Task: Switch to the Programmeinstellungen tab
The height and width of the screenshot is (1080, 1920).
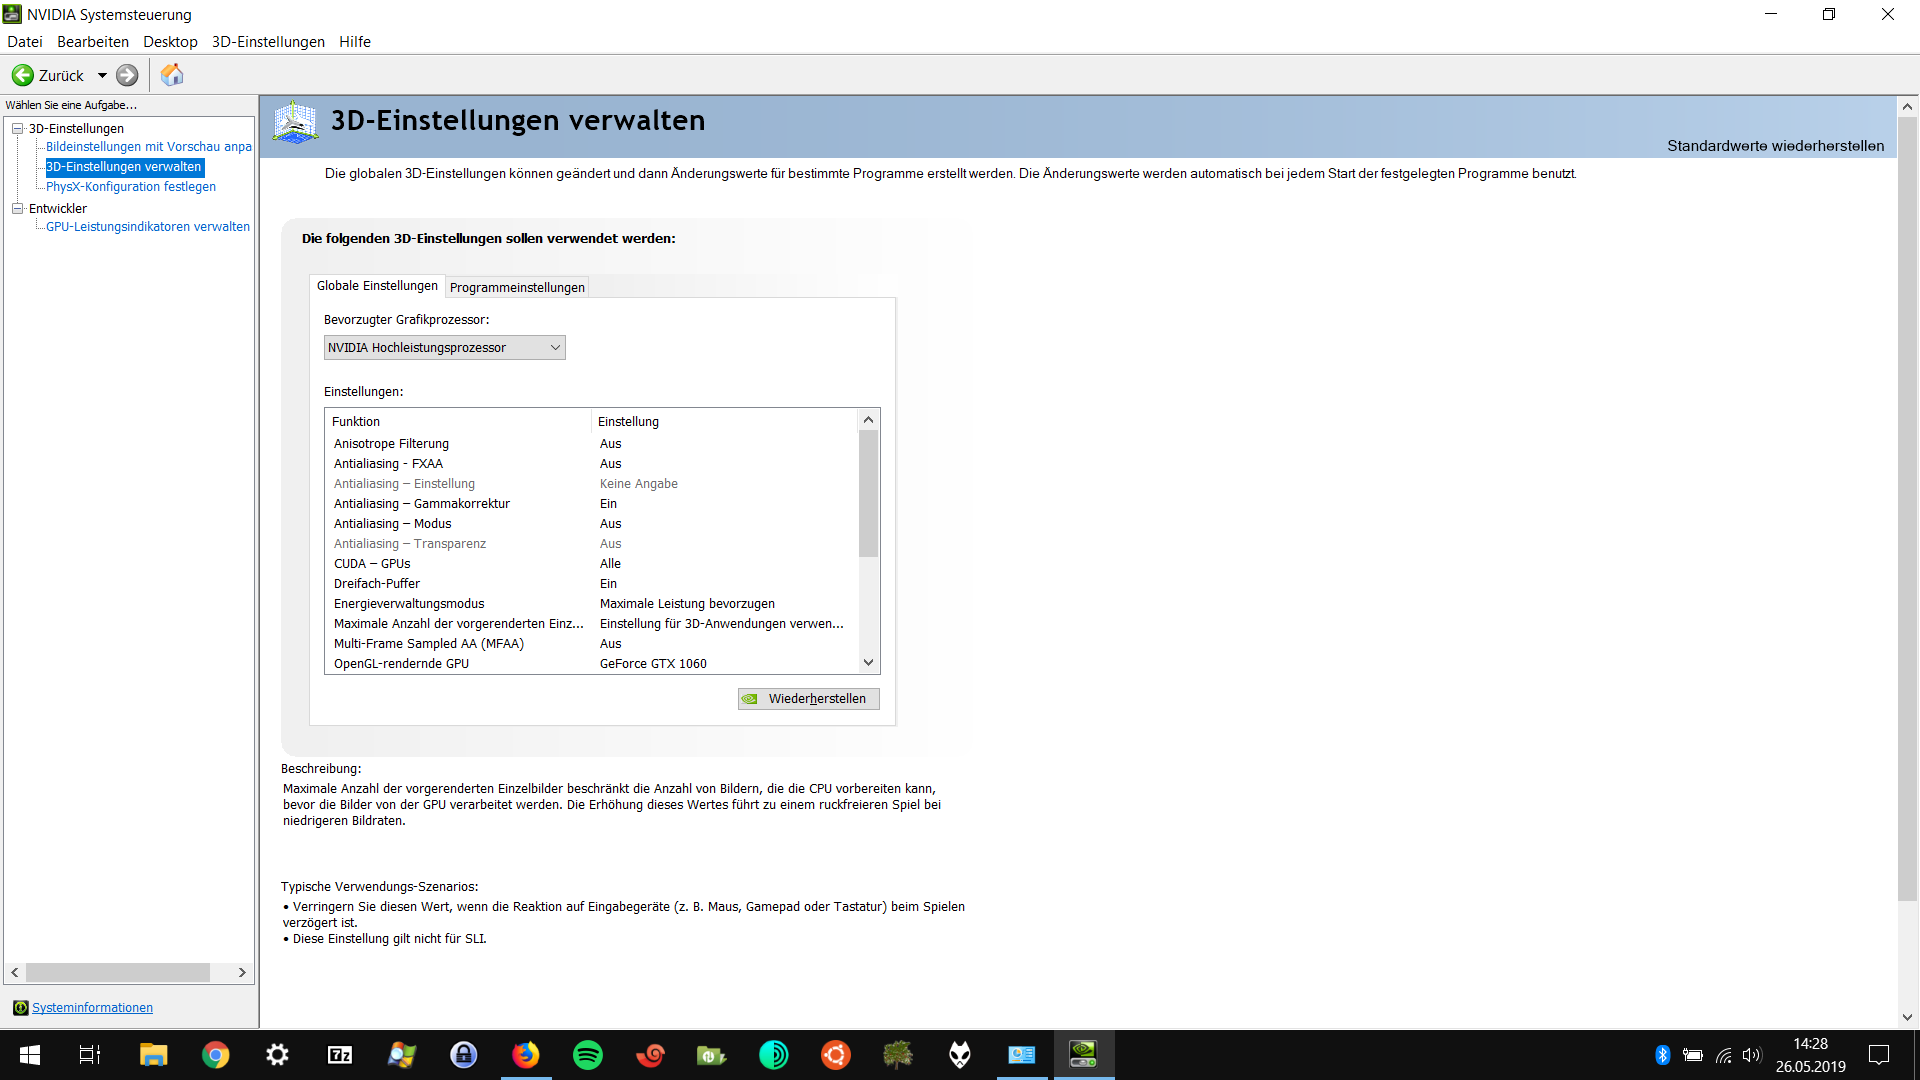Action: pyautogui.click(x=517, y=287)
